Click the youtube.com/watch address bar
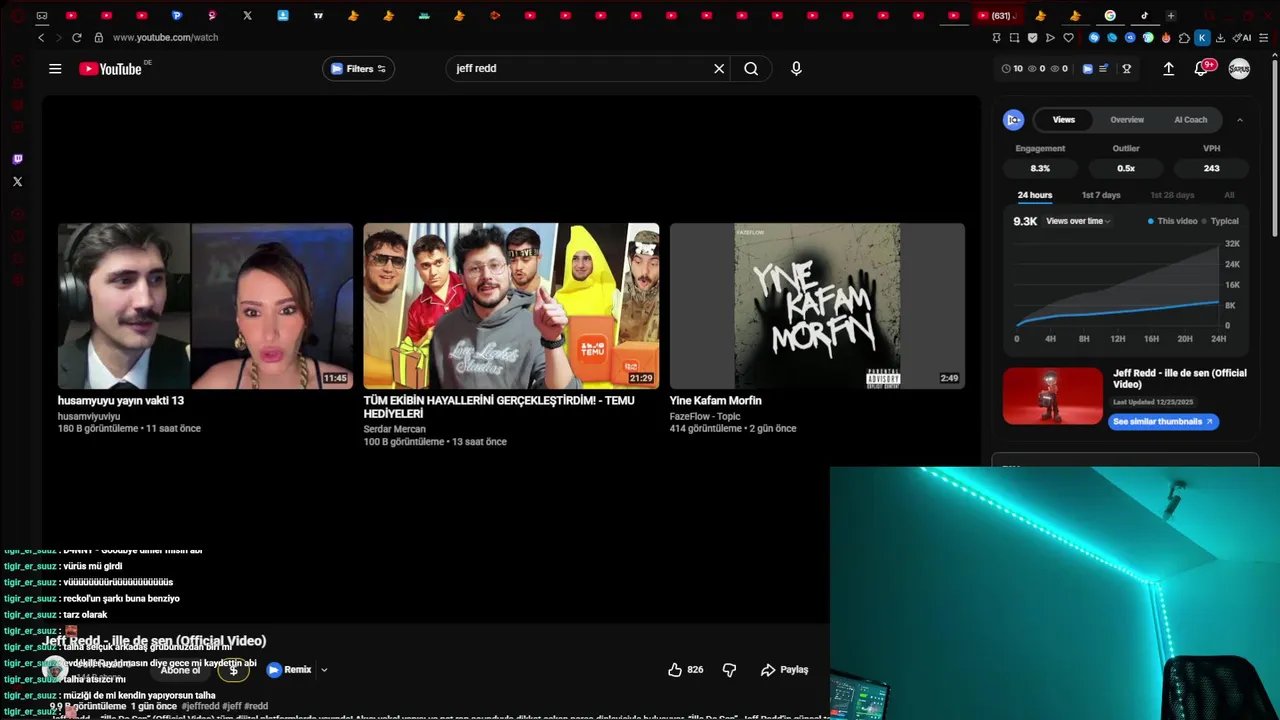The width and height of the screenshot is (1280, 720). coord(165,38)
